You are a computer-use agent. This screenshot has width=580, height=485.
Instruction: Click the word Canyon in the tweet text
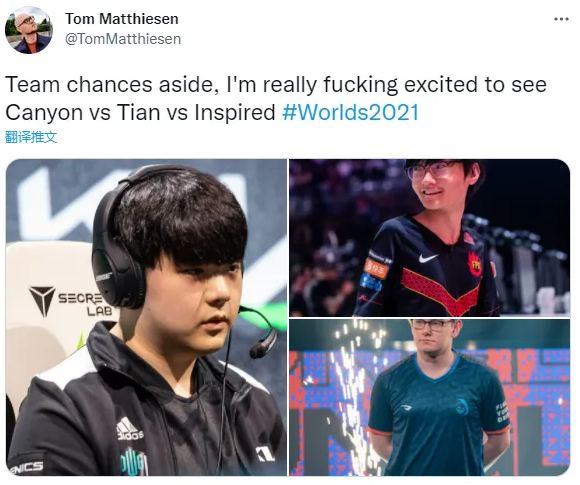[x=44, y=112]
